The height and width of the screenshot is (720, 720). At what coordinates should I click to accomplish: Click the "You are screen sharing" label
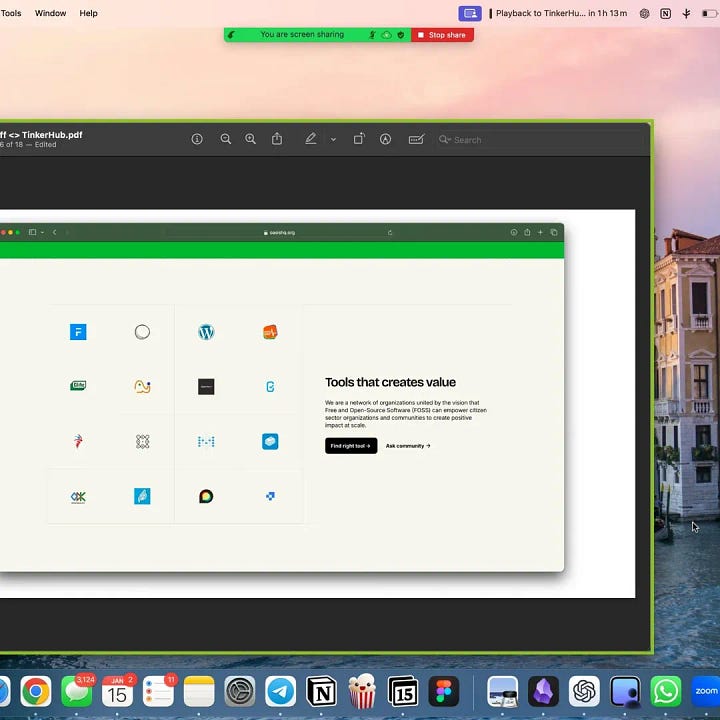pos(302,34)
